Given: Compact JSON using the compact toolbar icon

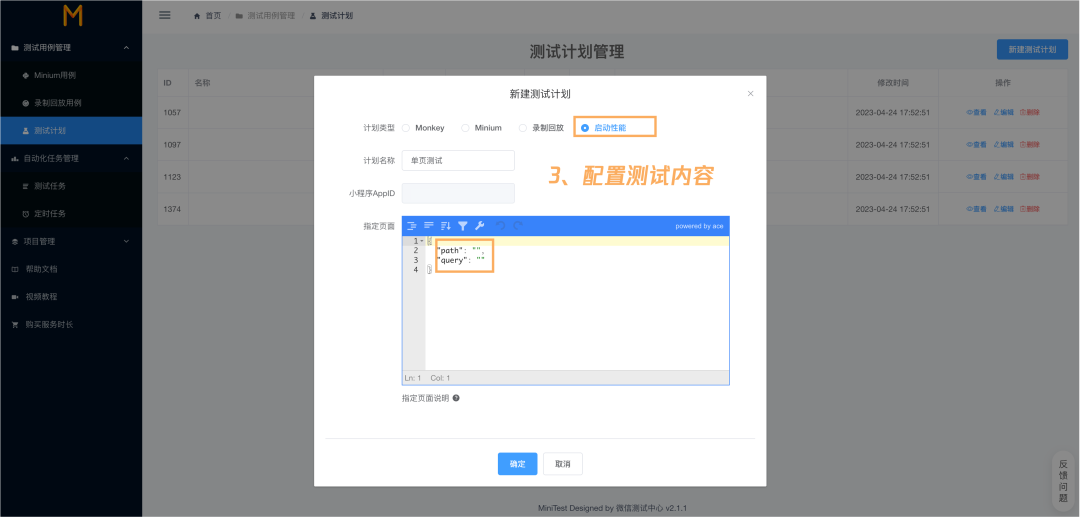Looking at the screenshot, I should pyautogui.click(x=428, y=226).
